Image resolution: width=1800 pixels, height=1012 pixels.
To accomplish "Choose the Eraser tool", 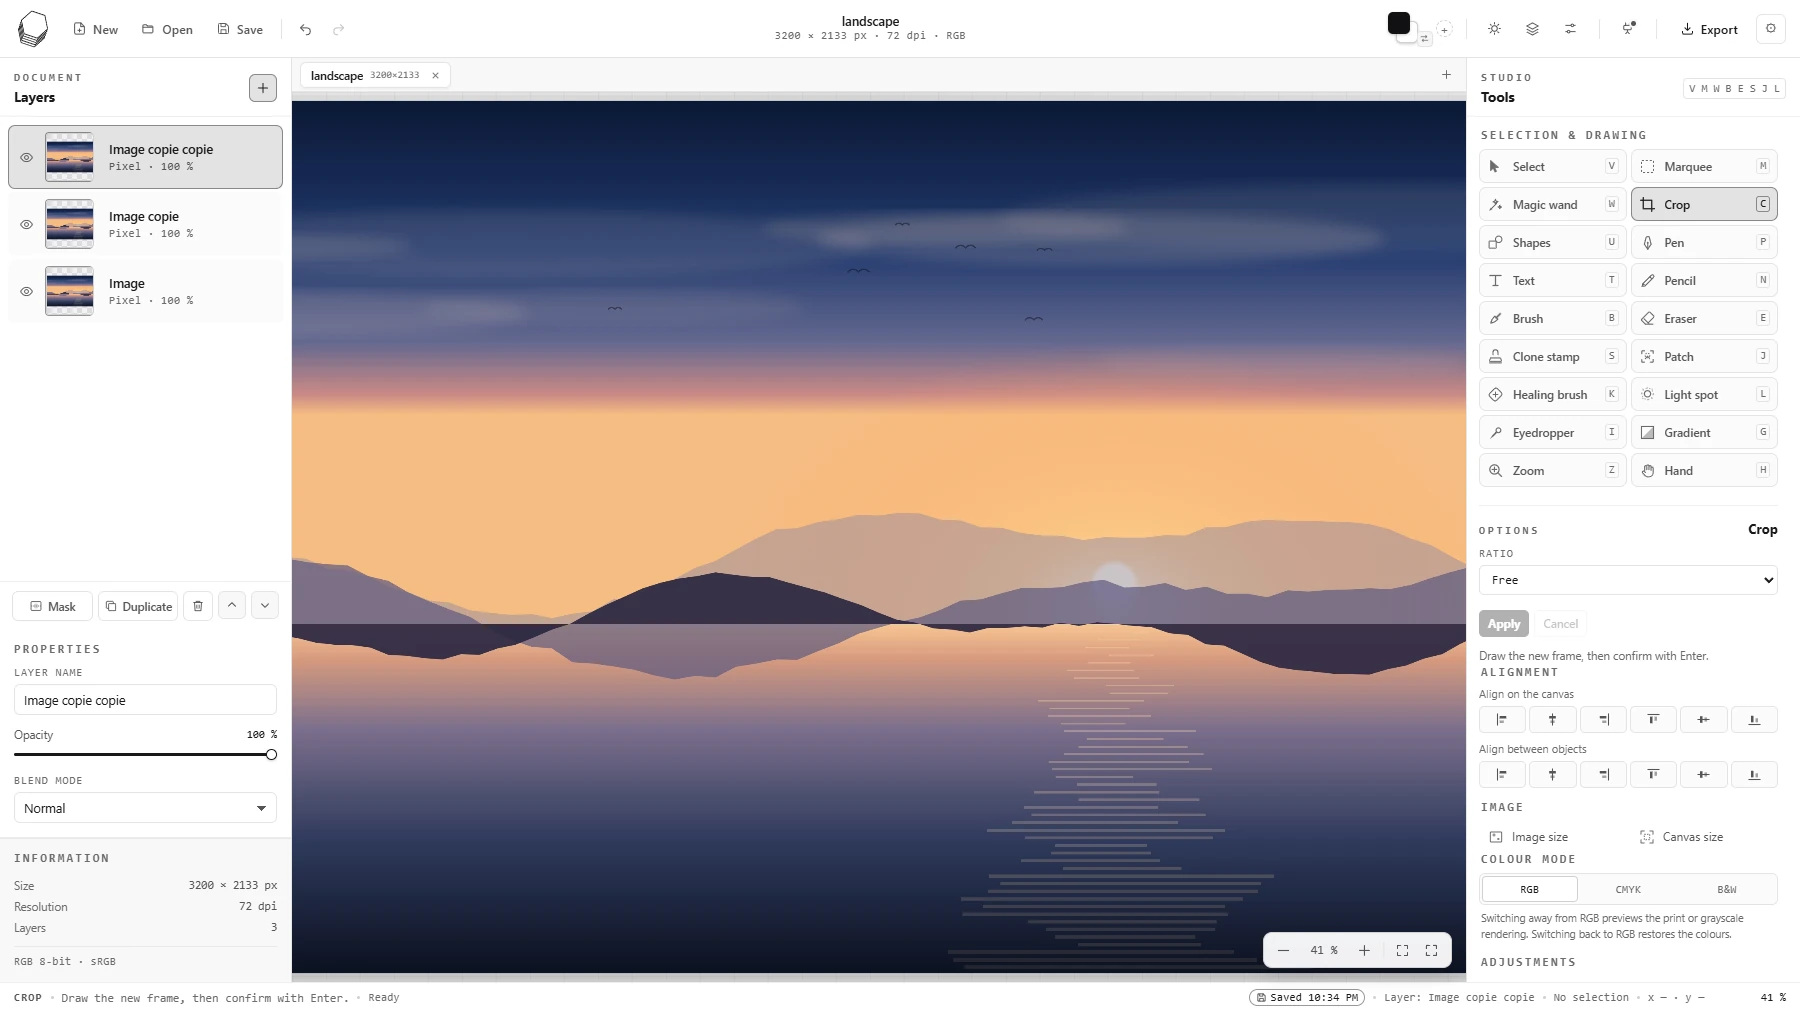I will point(1704,319).
